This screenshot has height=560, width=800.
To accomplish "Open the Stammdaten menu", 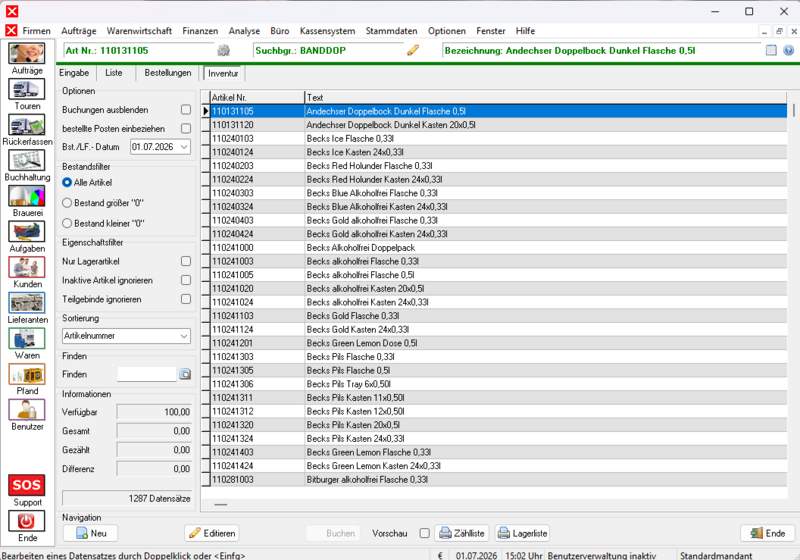I will pyautogui.click(x=391, y=31).
